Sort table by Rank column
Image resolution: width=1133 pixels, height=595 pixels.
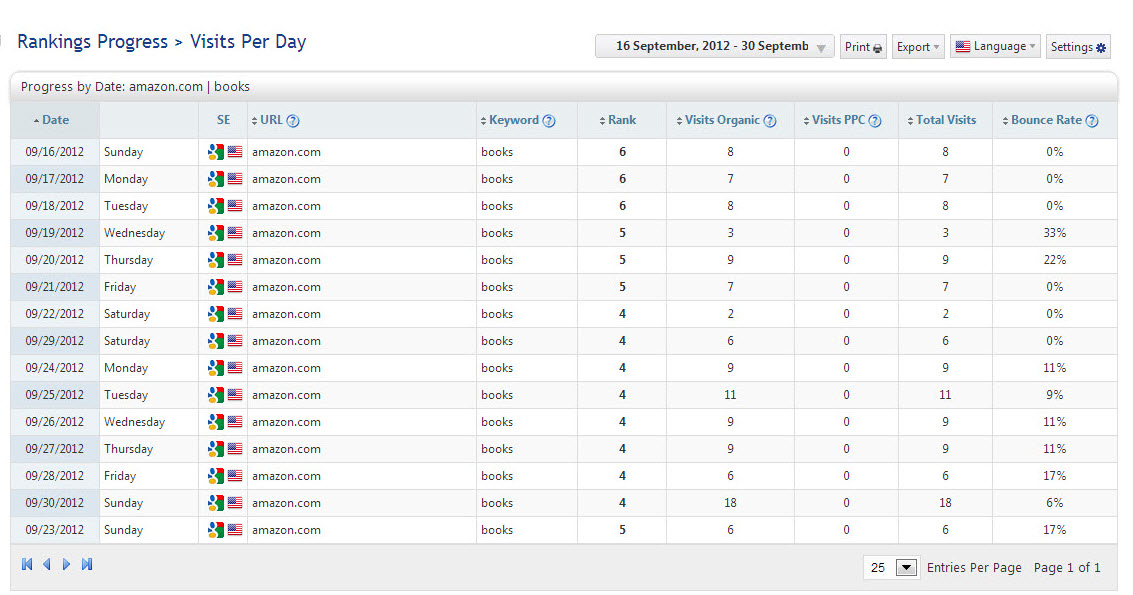pyautogui.click(x=621, y=120)
